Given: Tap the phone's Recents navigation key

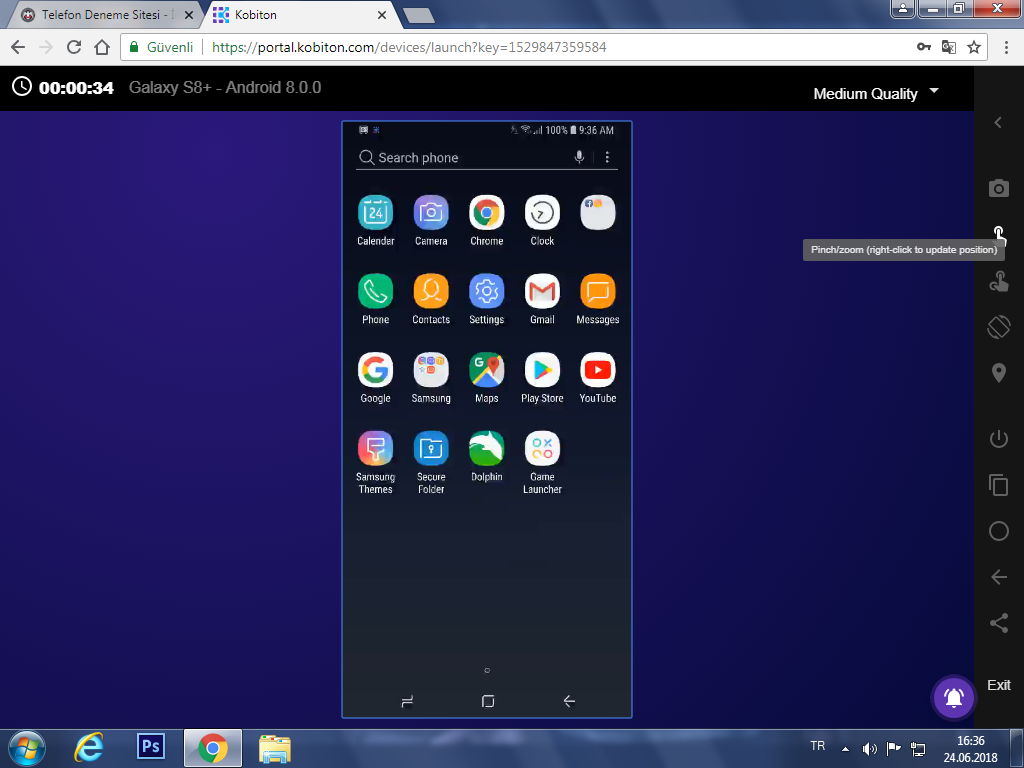Looking at the screenshot, I should click(x=407, y=701).
